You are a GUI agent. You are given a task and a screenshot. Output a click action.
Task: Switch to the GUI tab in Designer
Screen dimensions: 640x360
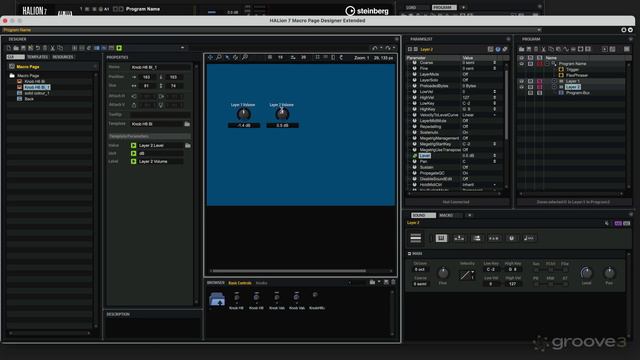tap(15, 57)
